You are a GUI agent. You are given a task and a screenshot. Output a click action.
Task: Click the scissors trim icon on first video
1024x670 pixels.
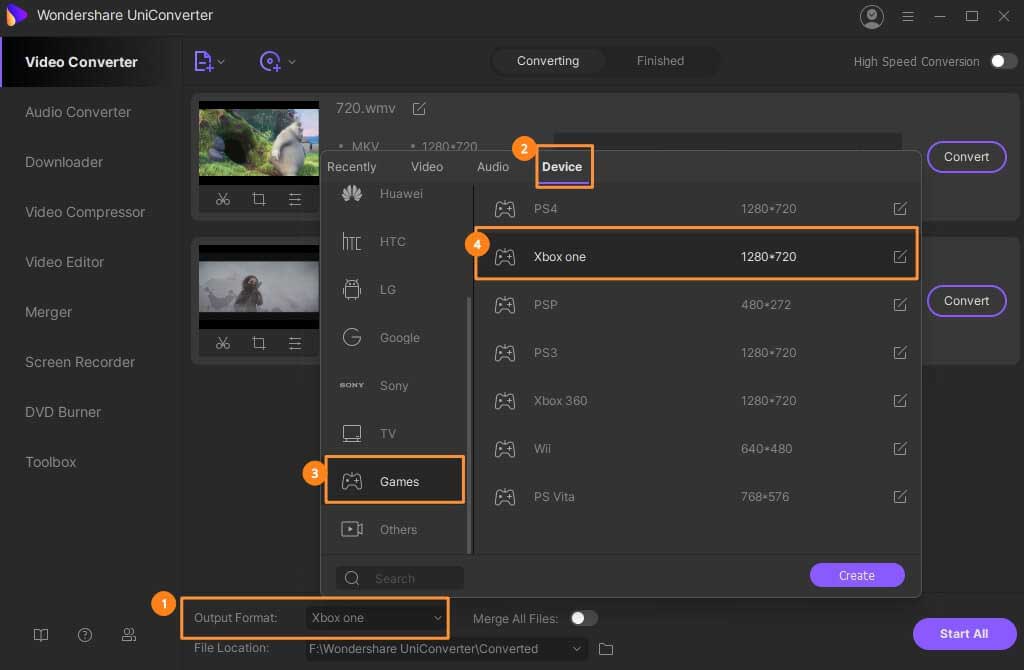coord(223,199)
